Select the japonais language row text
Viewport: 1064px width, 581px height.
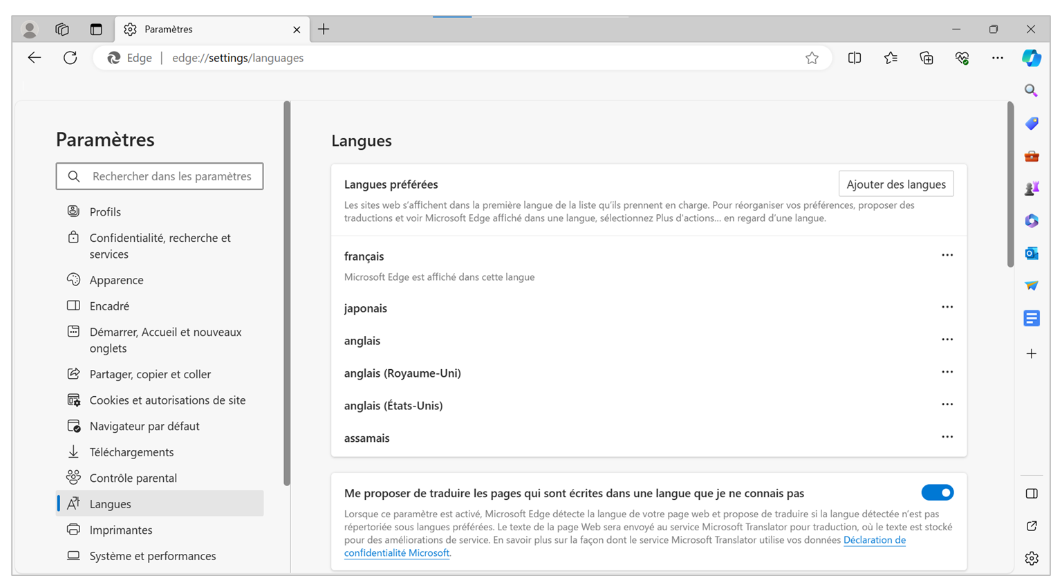(365, 308)
